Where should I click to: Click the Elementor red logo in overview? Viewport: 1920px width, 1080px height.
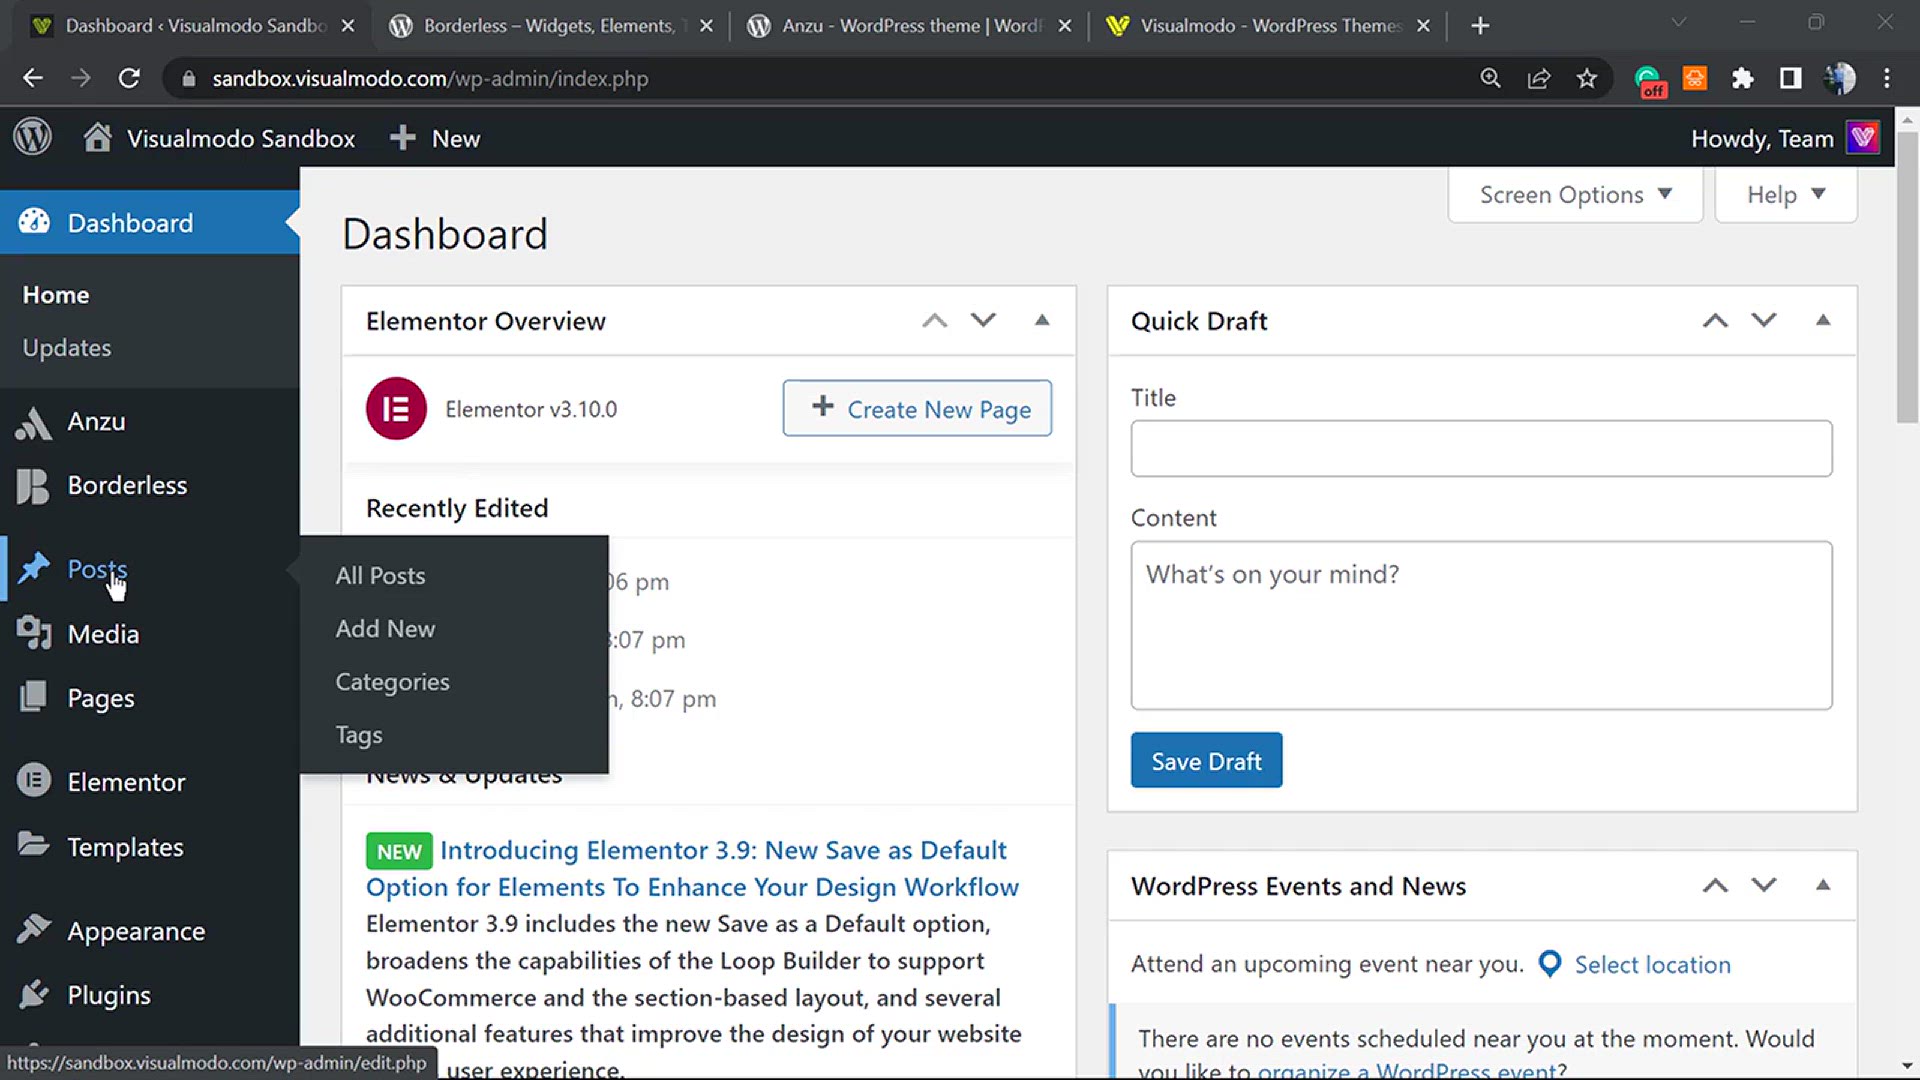396,408
